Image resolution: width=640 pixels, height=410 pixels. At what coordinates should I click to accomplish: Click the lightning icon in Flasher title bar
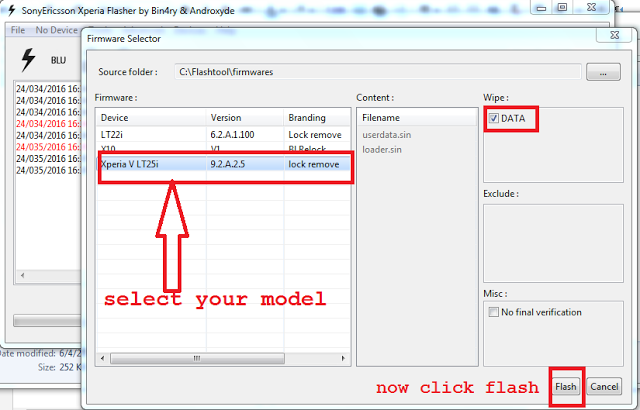click(11, 10)
